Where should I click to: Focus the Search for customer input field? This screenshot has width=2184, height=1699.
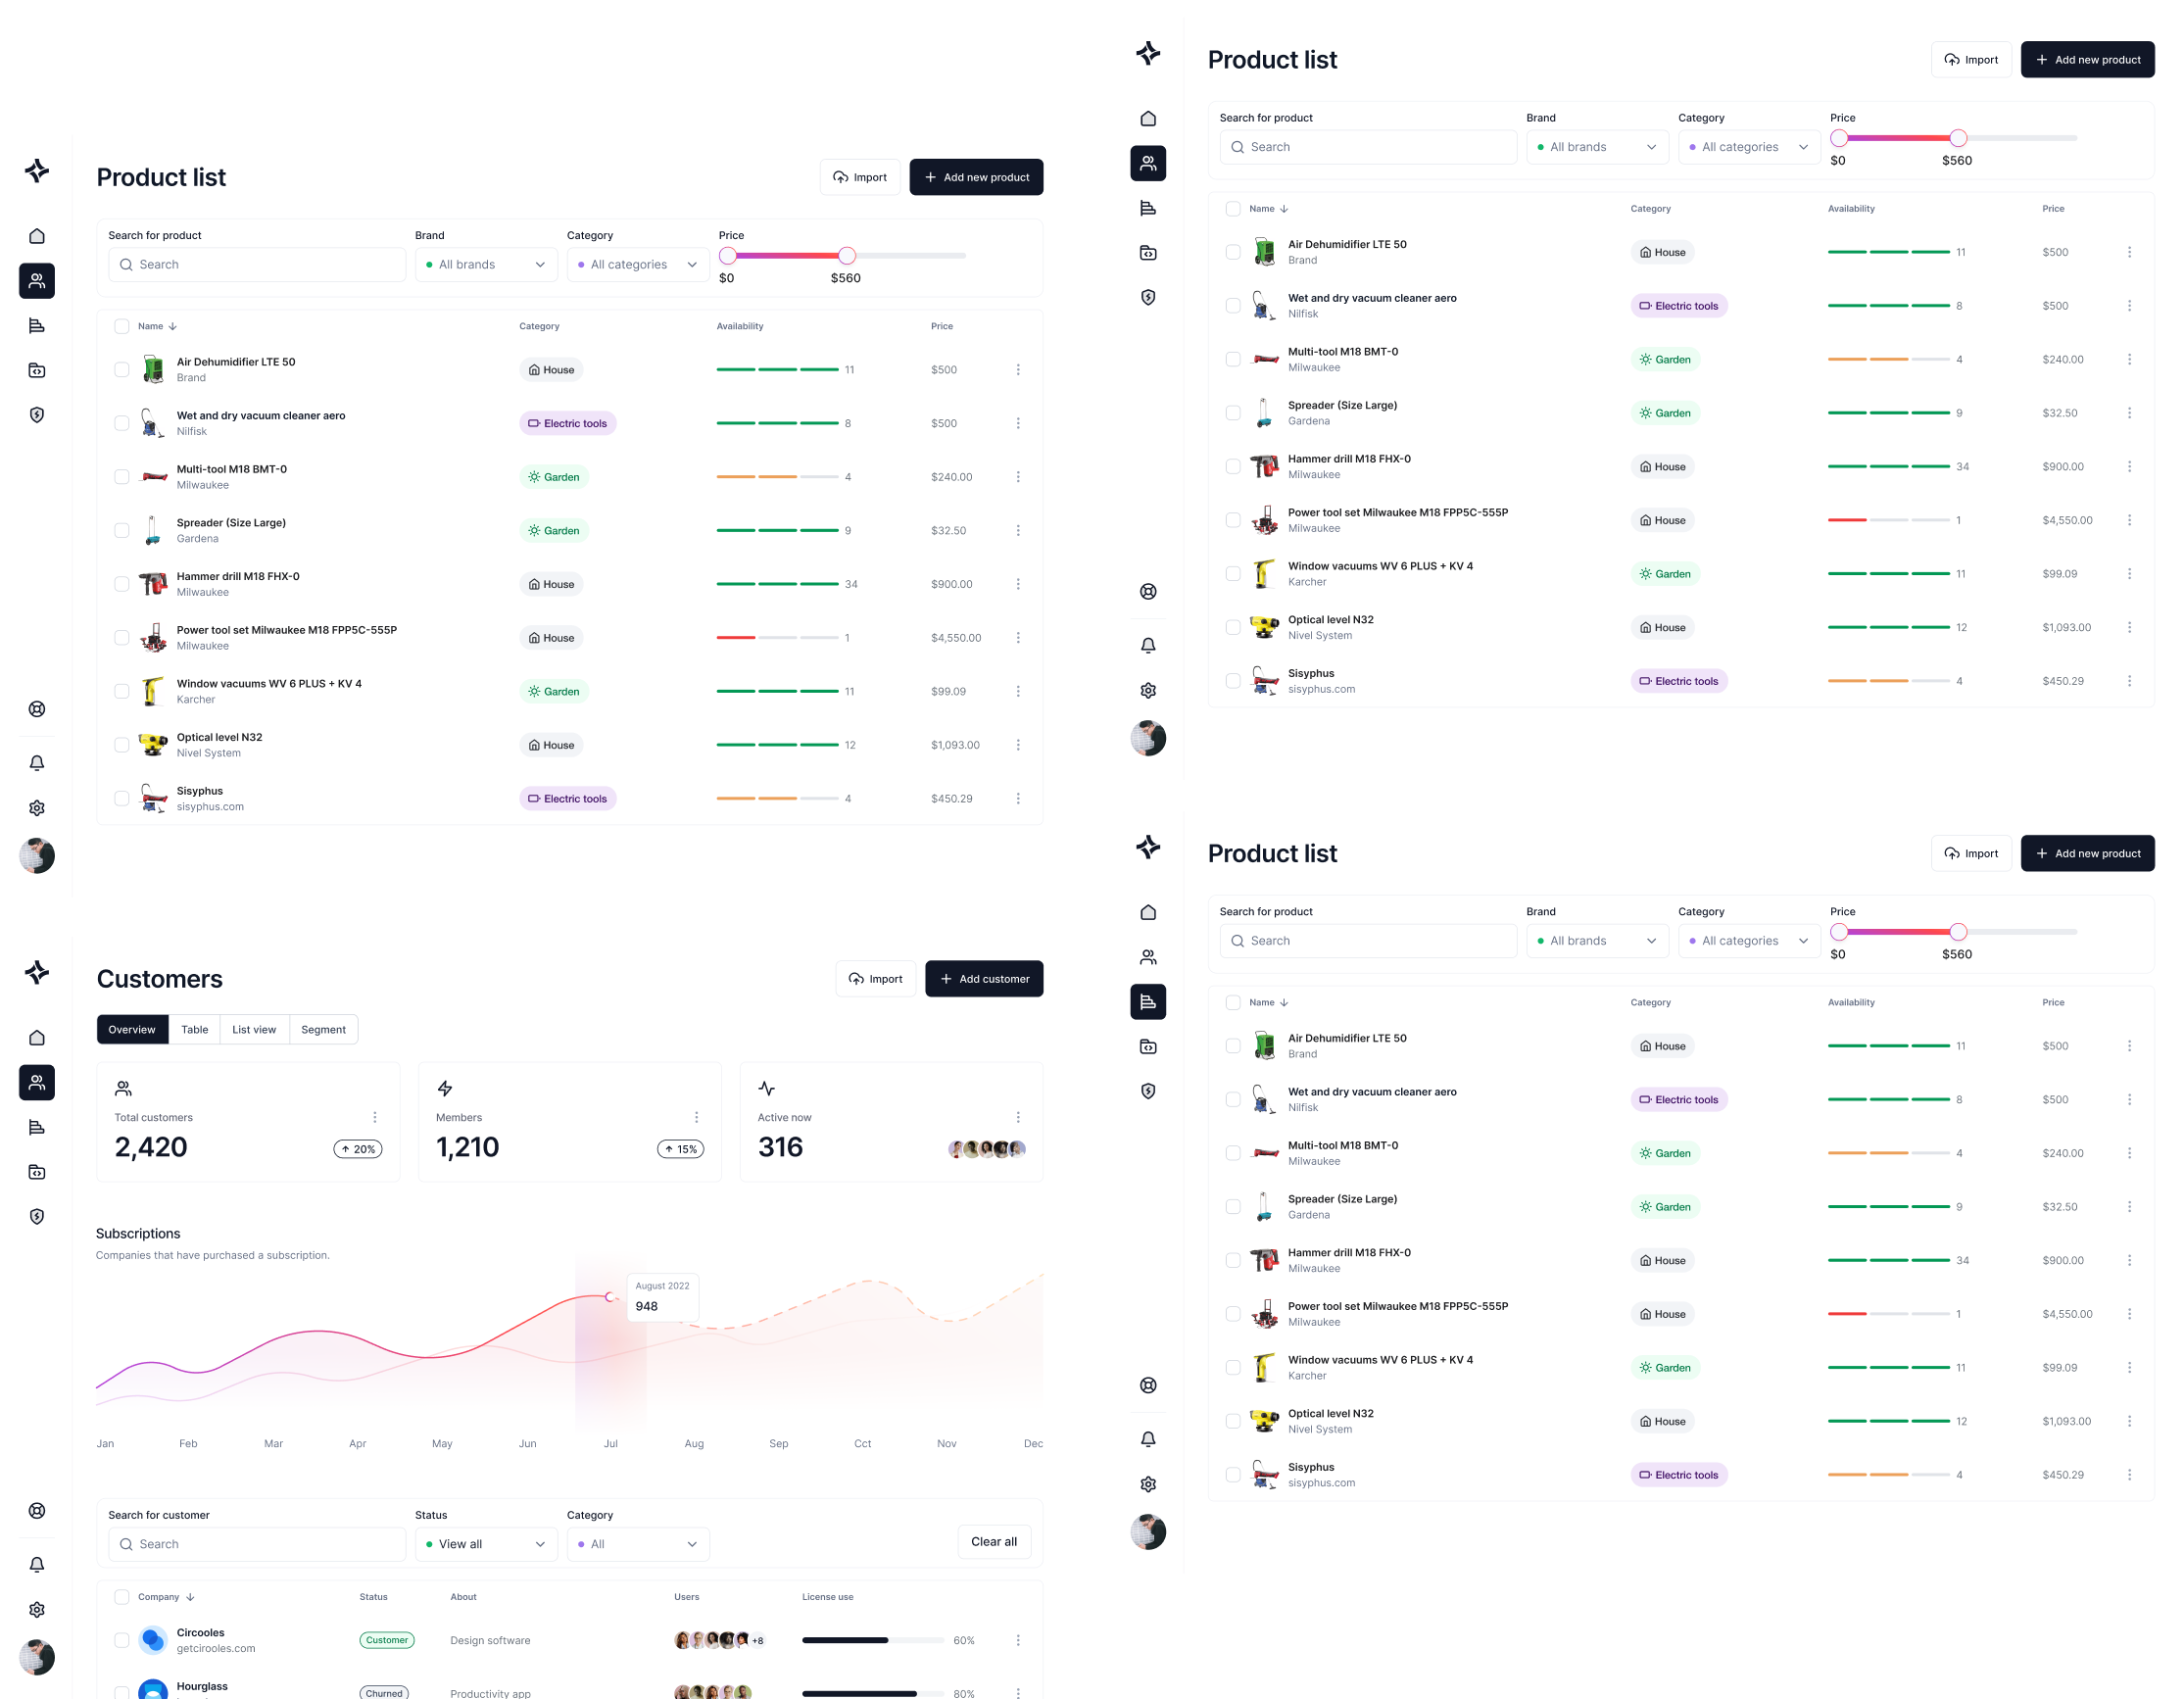pyautogui.click(x=257, y=1544)
